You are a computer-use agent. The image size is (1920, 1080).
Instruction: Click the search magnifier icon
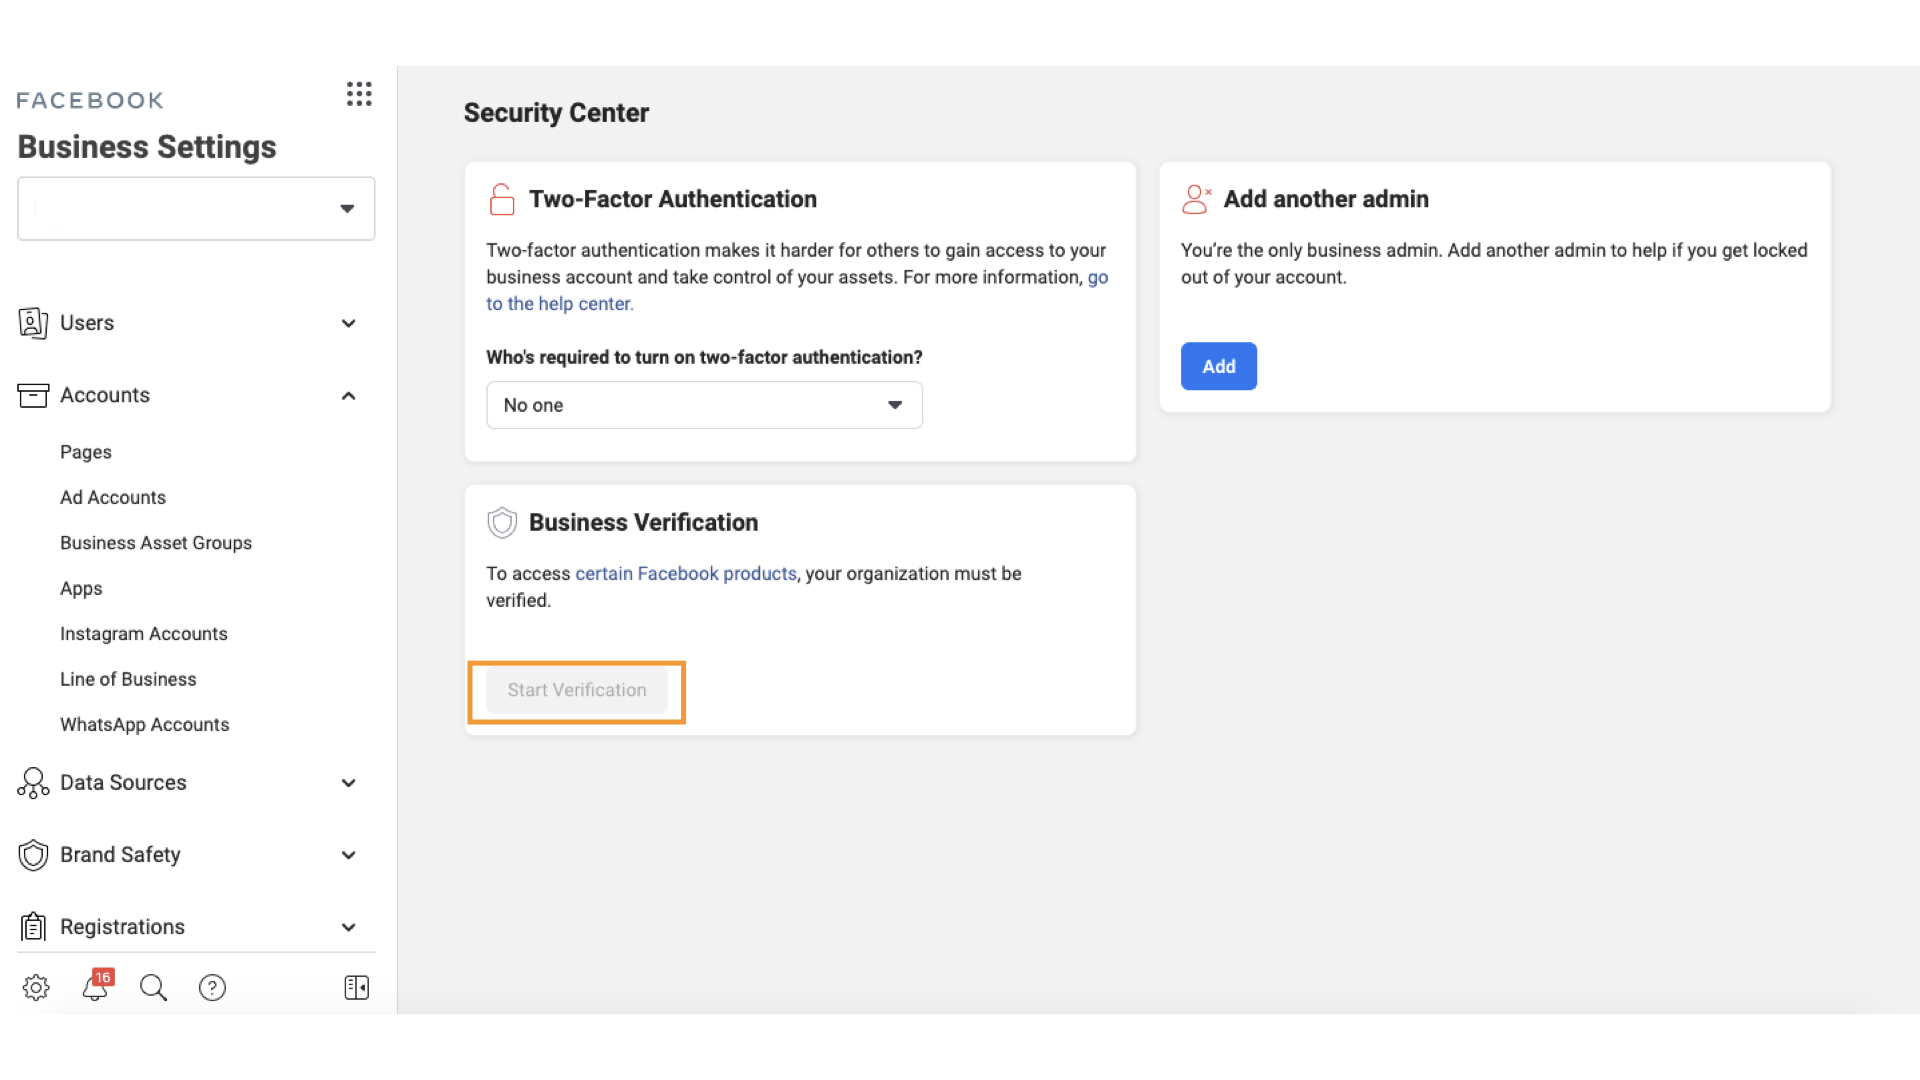(153, 988)
